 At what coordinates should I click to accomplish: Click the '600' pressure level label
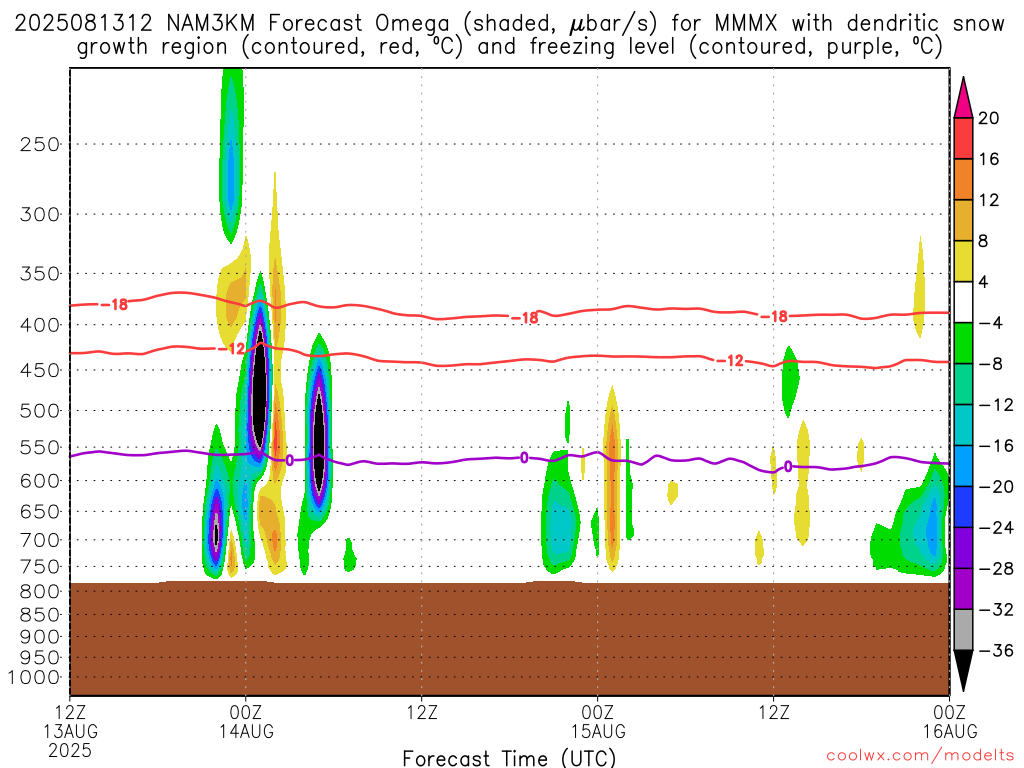pos(39,481)
